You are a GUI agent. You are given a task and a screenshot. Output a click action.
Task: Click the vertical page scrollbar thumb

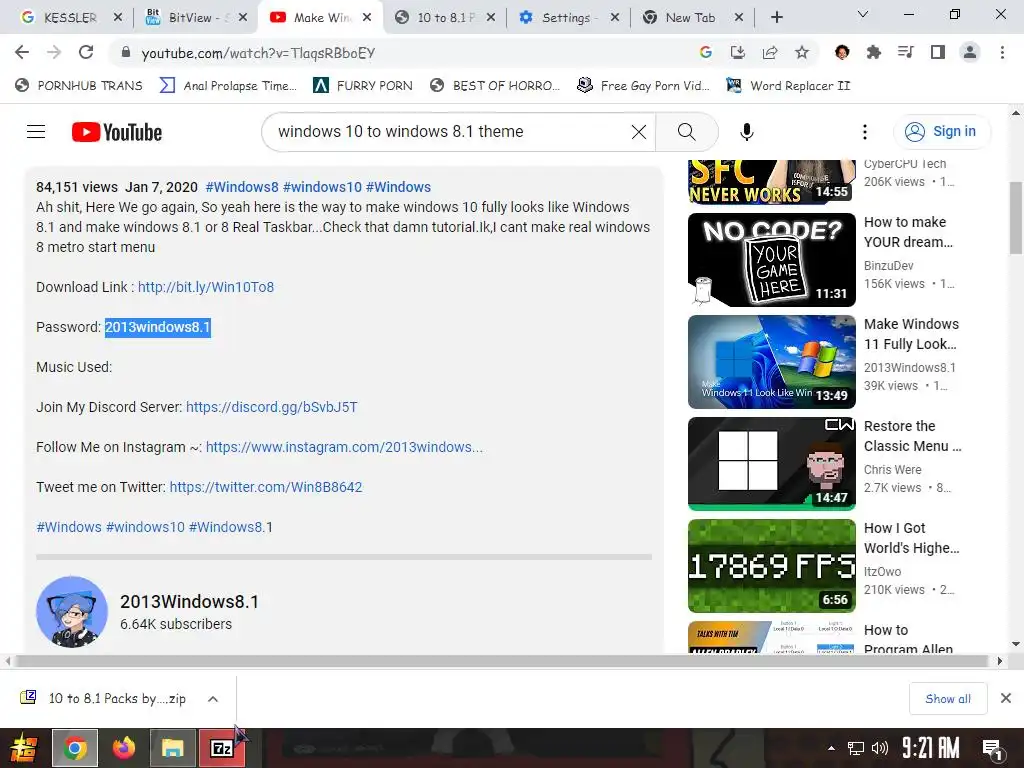(1016, 217)
